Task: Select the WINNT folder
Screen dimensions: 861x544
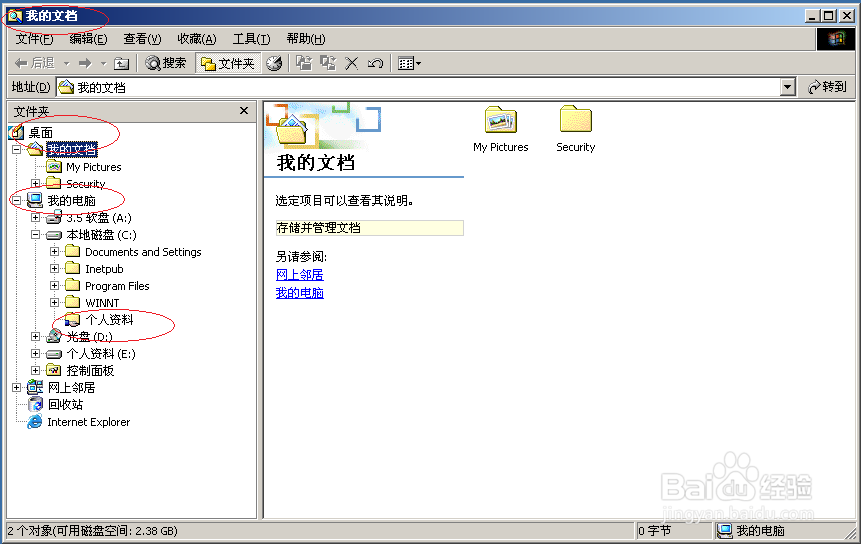Action: (102, 303)
